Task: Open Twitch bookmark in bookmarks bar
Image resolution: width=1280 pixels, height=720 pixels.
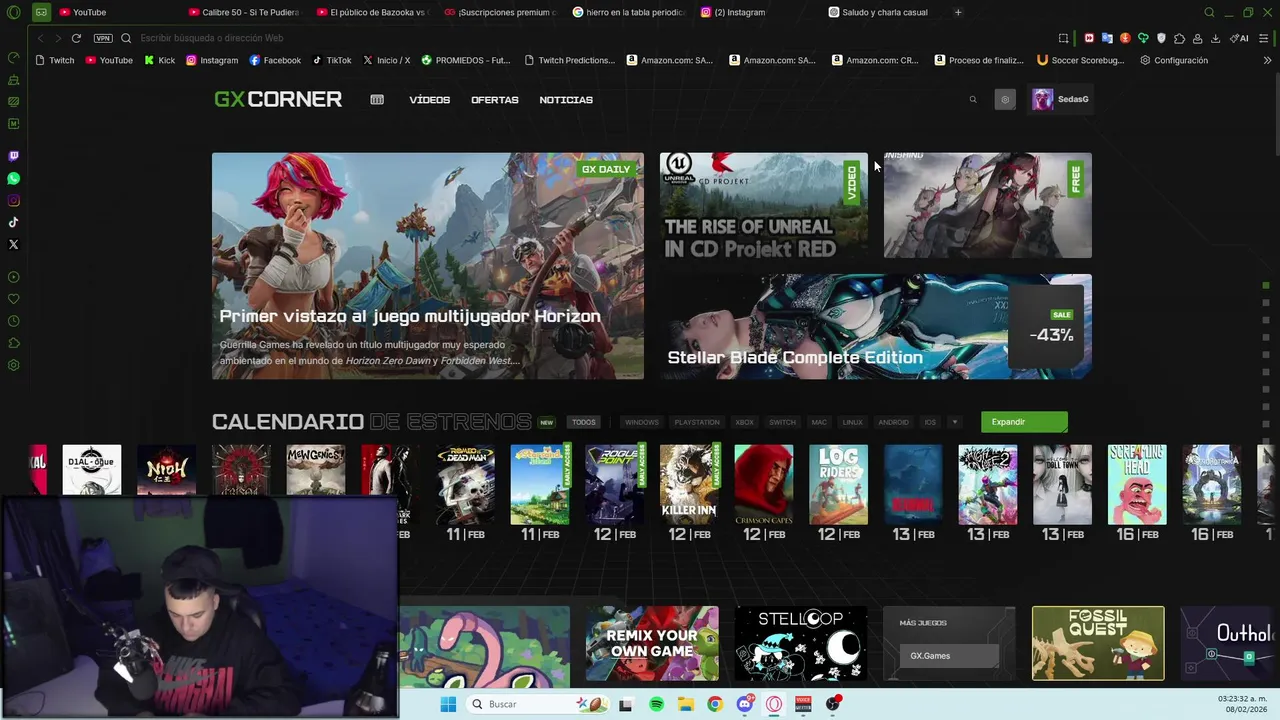Action: [54, 60]
